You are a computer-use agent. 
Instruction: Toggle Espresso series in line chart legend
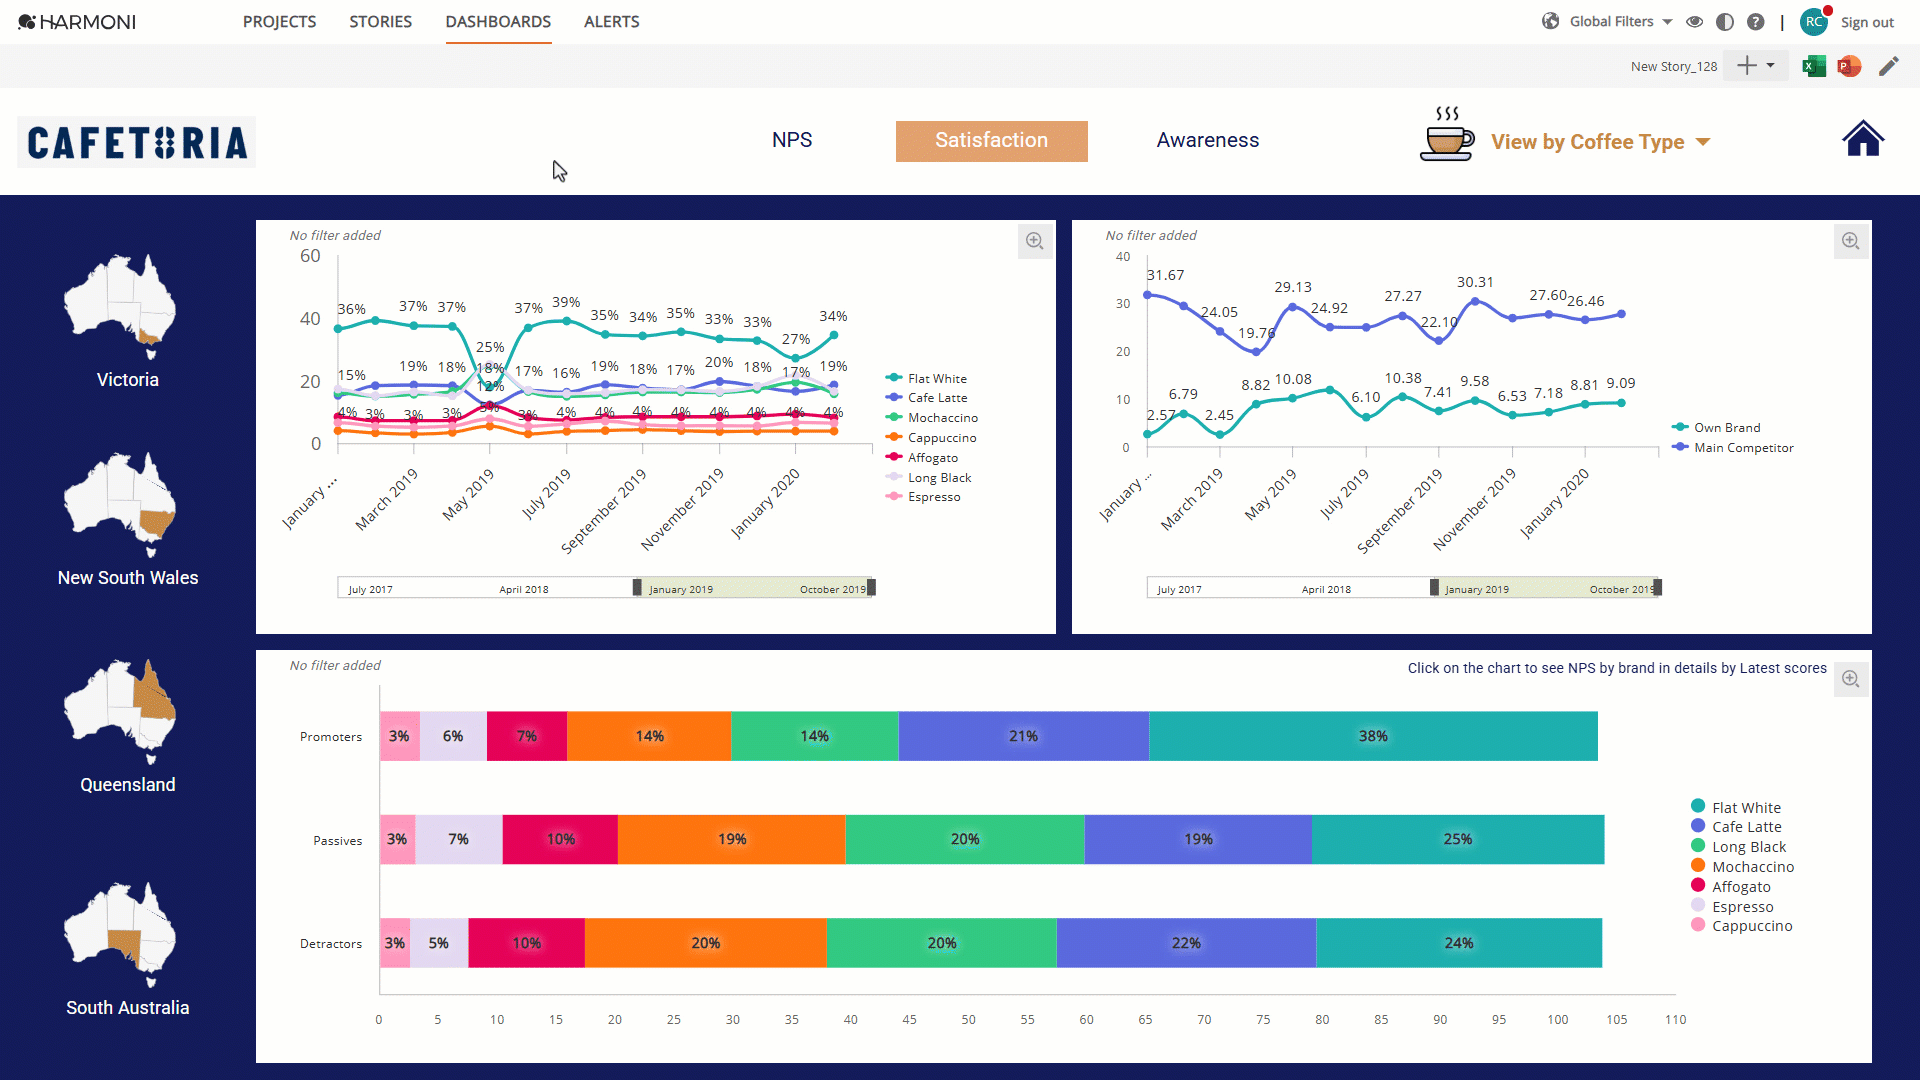pos(923,497)
